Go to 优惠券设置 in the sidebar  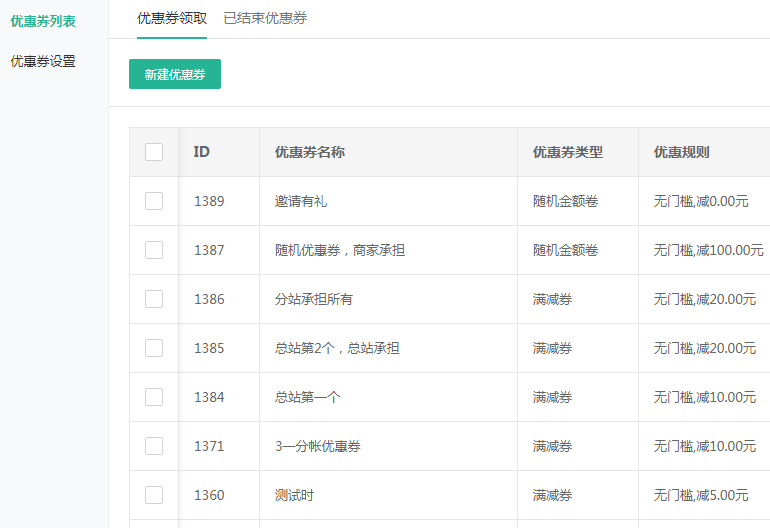[43, 61]
